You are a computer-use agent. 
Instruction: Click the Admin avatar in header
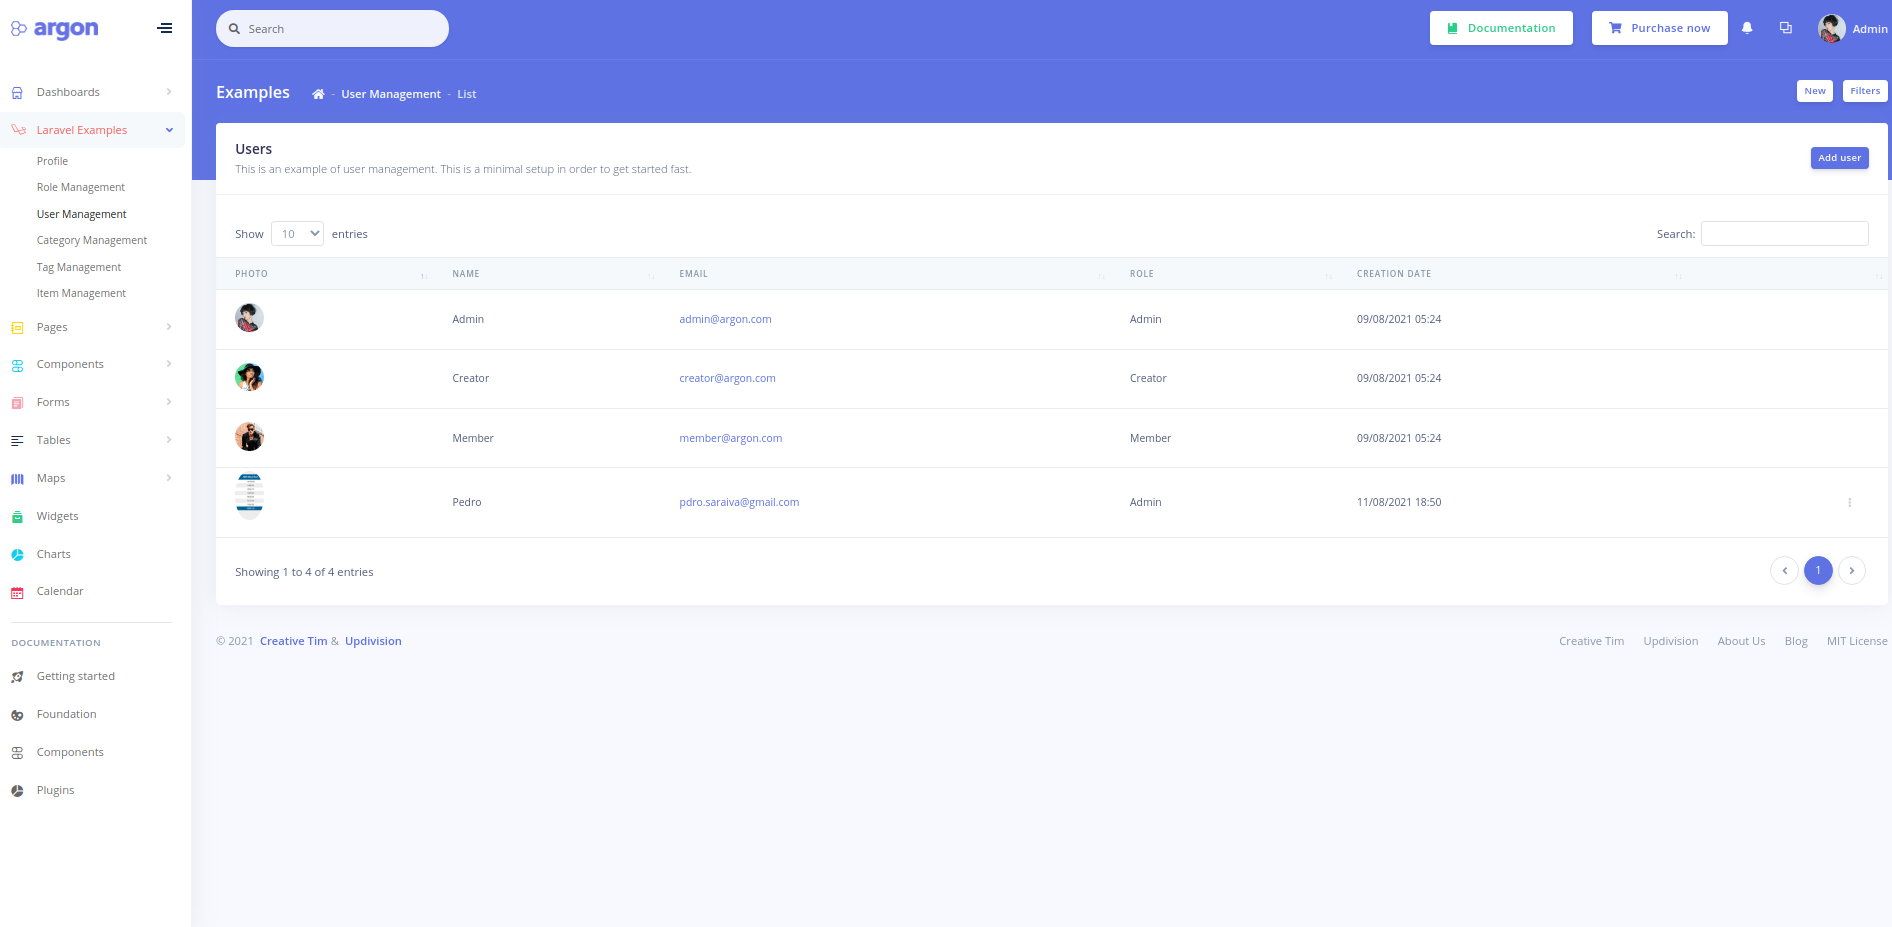1831,28
